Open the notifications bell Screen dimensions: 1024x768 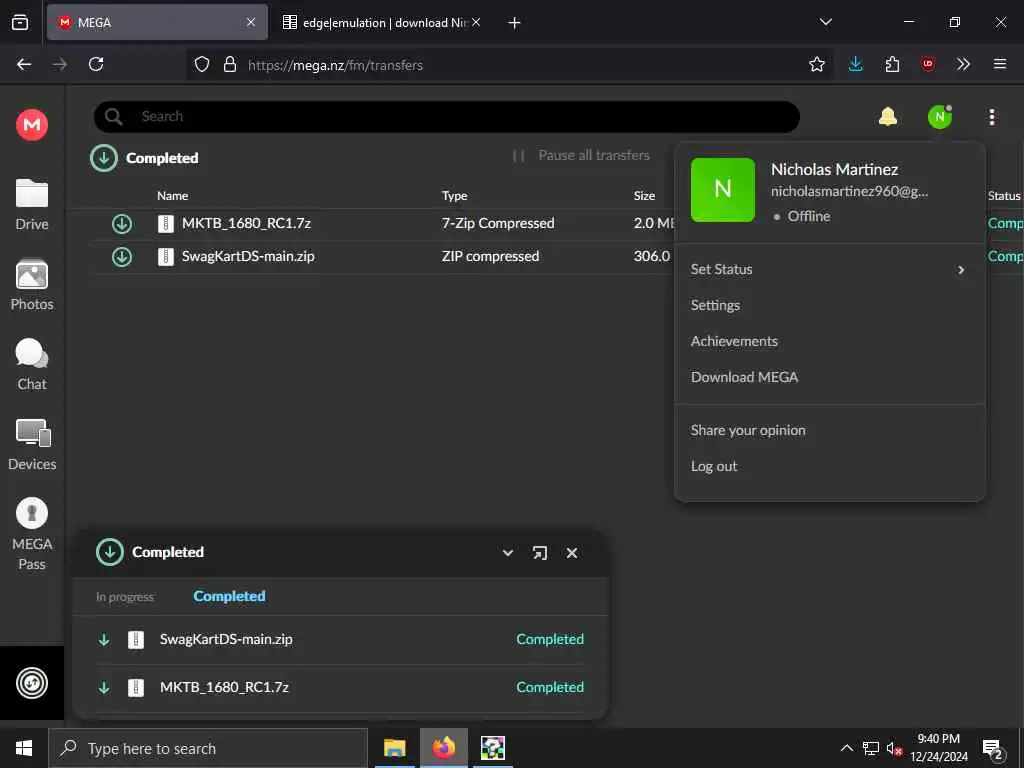pyautogui.click(x=888, y=117)
